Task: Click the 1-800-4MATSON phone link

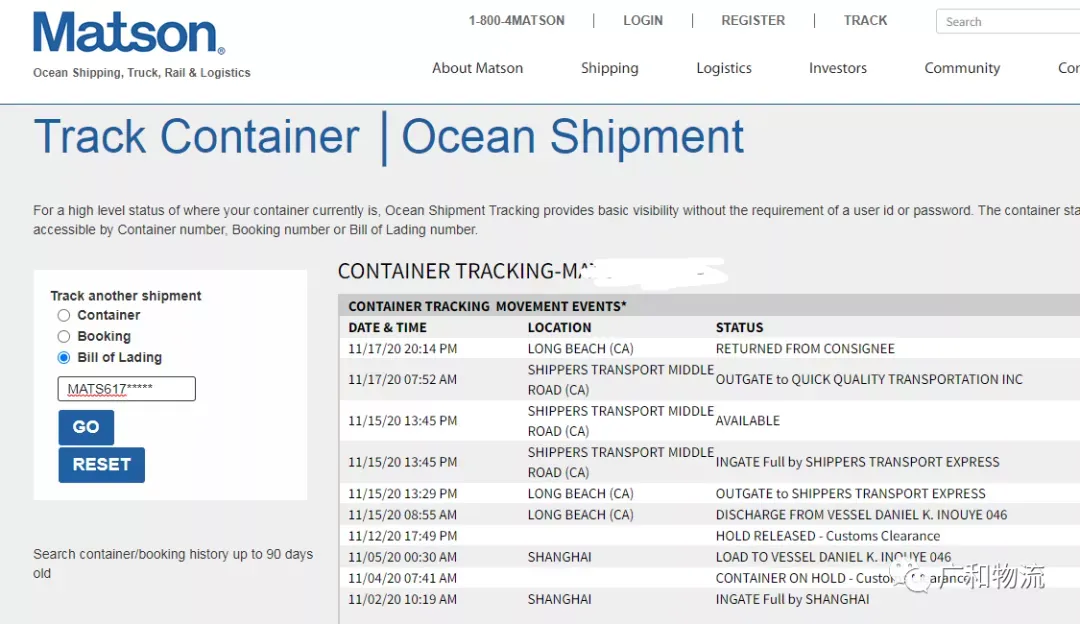Action: tap(517, 21)
